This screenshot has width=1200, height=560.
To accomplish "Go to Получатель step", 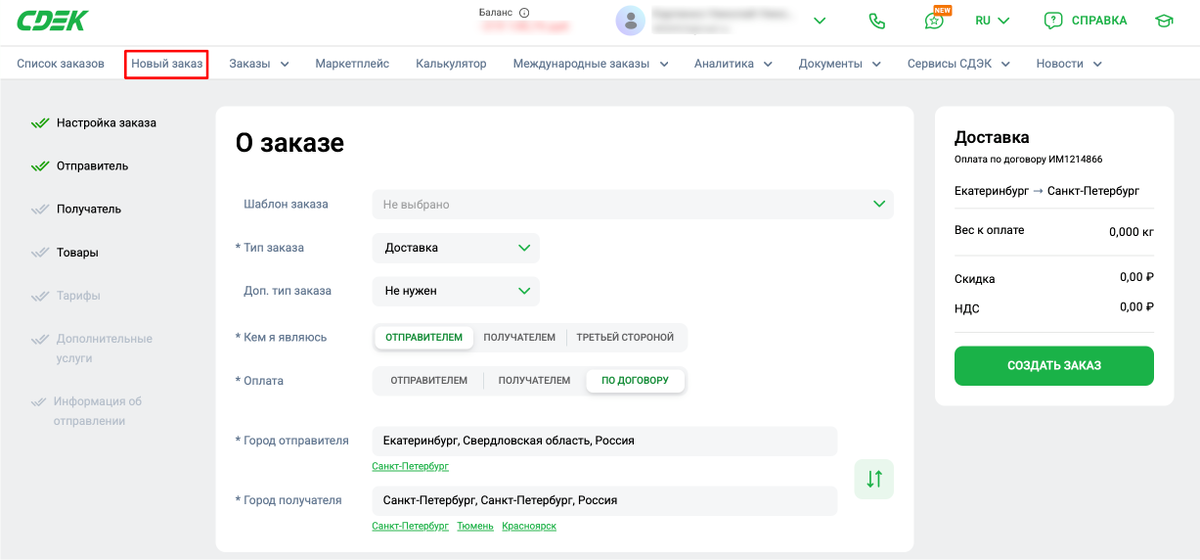I will 89,209.
